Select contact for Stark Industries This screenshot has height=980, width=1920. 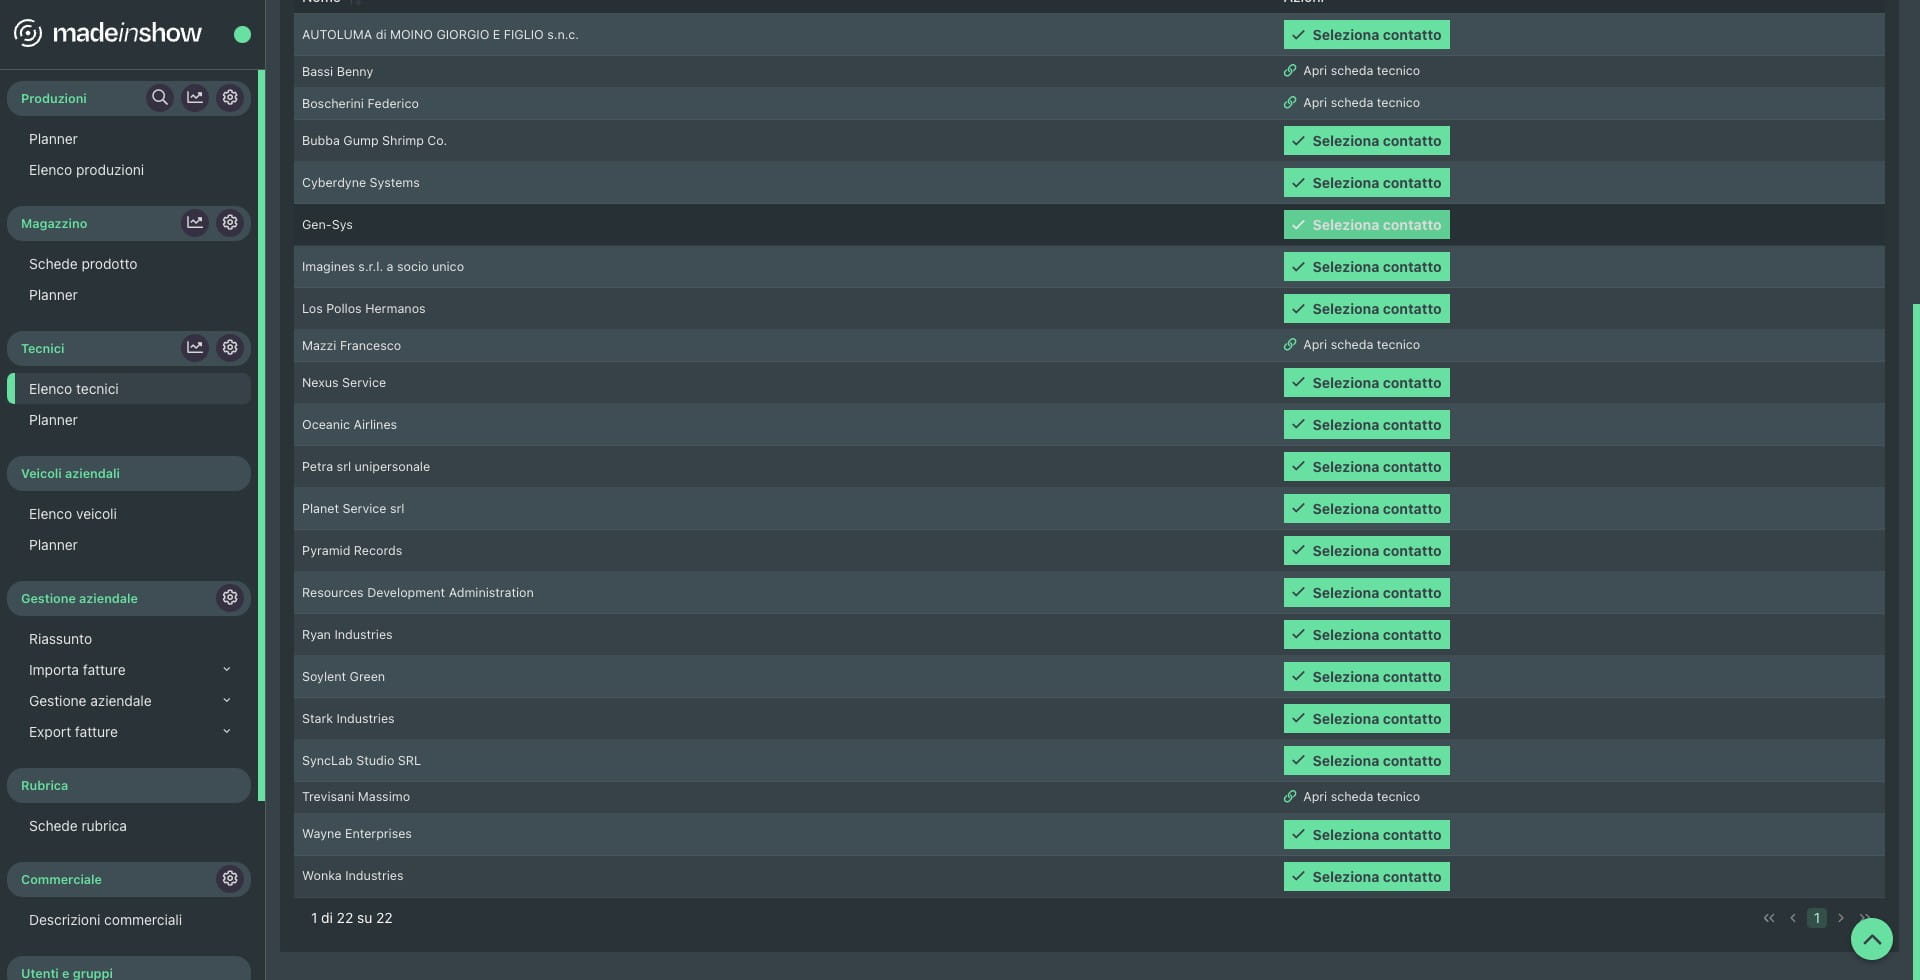pos(1366,719)
